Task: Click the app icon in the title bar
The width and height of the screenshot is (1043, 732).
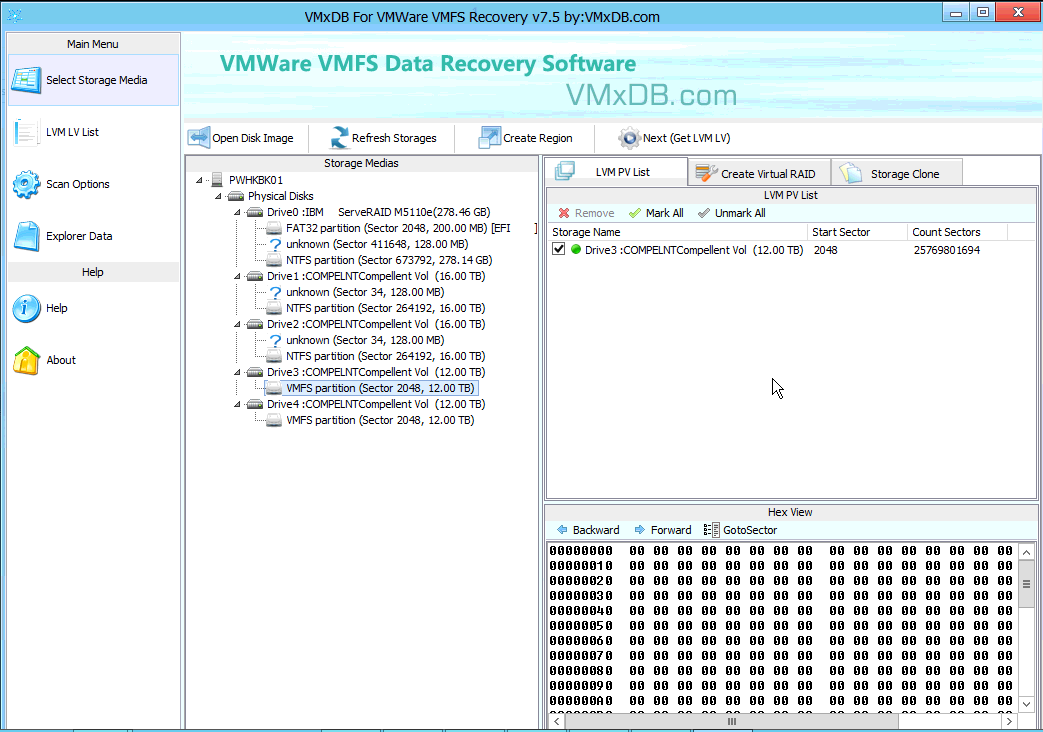Action: click(15, 16)
